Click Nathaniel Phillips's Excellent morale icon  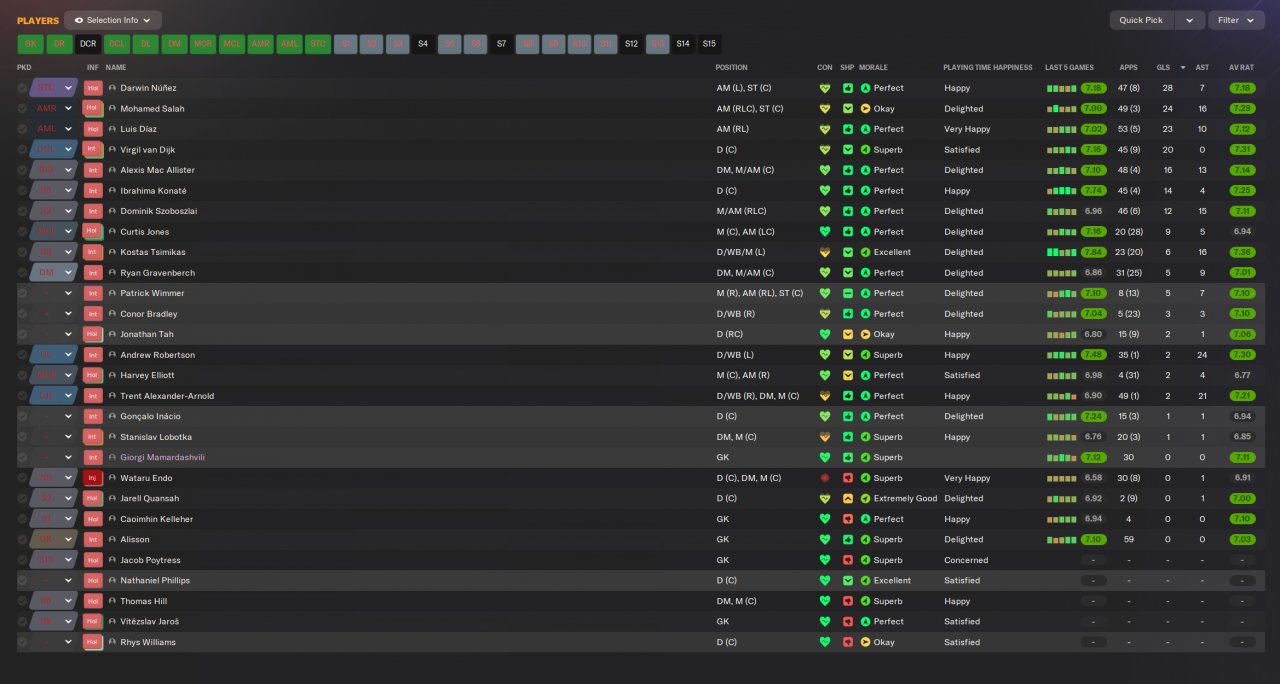(866, 580)
